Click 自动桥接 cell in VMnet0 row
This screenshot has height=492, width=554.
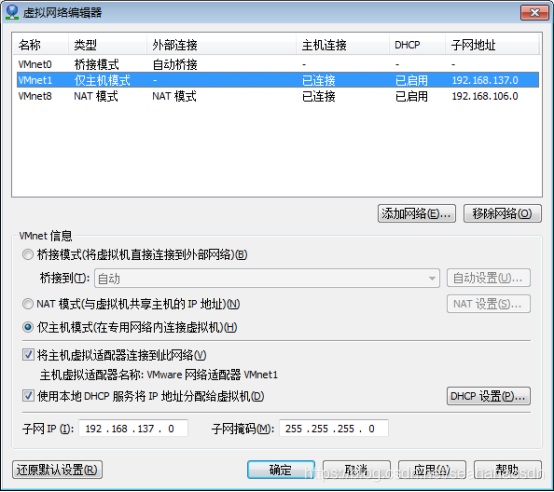tap(175, 65)
